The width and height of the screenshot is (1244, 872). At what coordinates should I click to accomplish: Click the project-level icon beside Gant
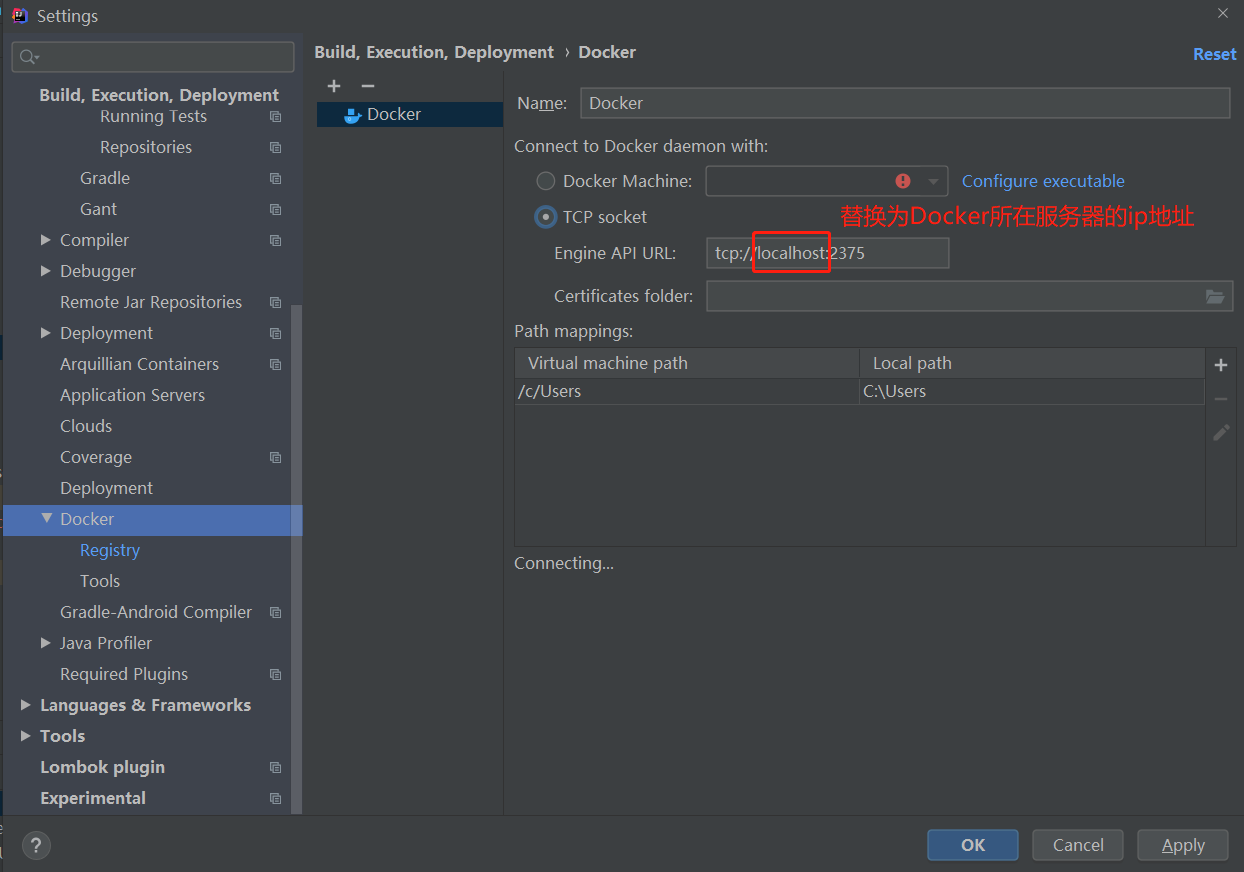click(276, 210)
